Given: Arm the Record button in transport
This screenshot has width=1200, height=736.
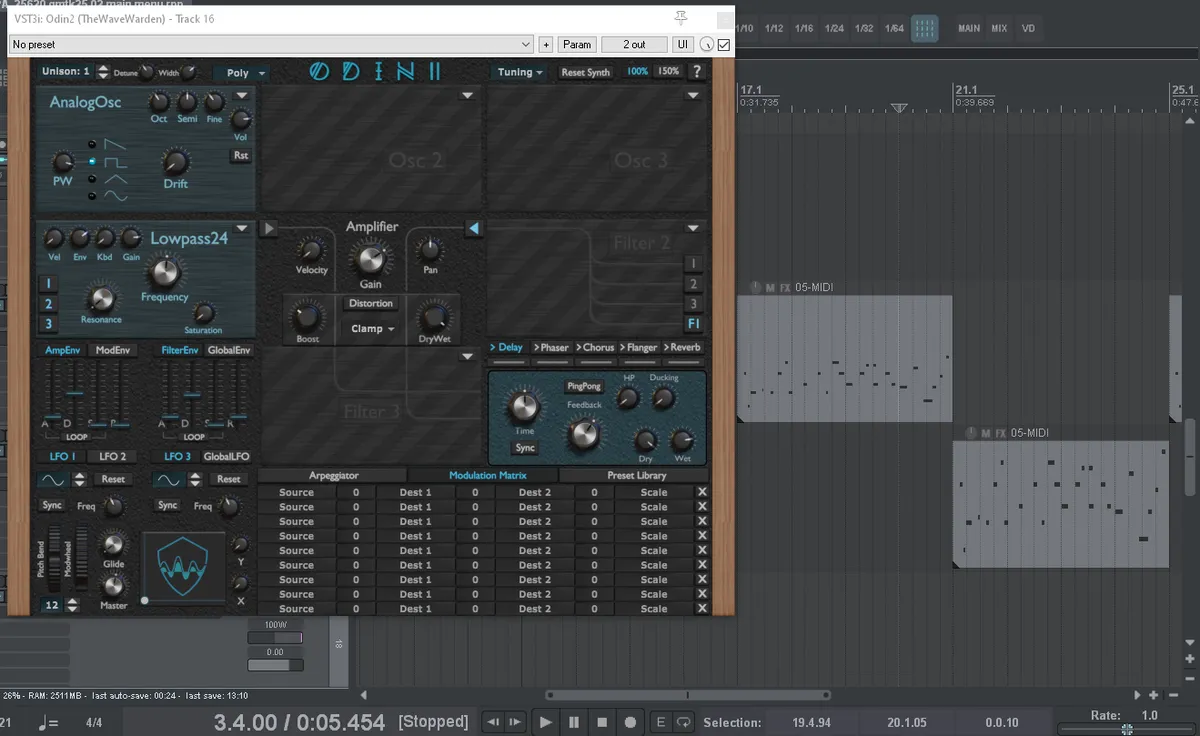Looking at the screenshot, I should click(630, 722).
